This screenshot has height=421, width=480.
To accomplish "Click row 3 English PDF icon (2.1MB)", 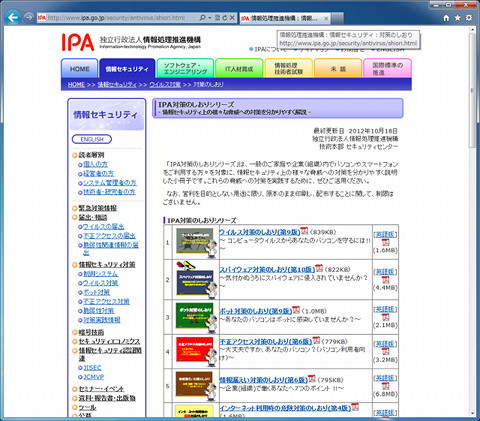I will [385, 317].
